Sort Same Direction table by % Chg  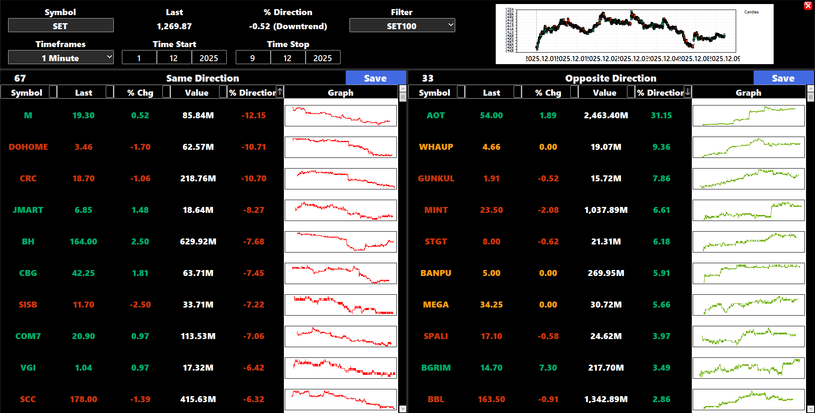pyautogui.click(x=139, y=93)
